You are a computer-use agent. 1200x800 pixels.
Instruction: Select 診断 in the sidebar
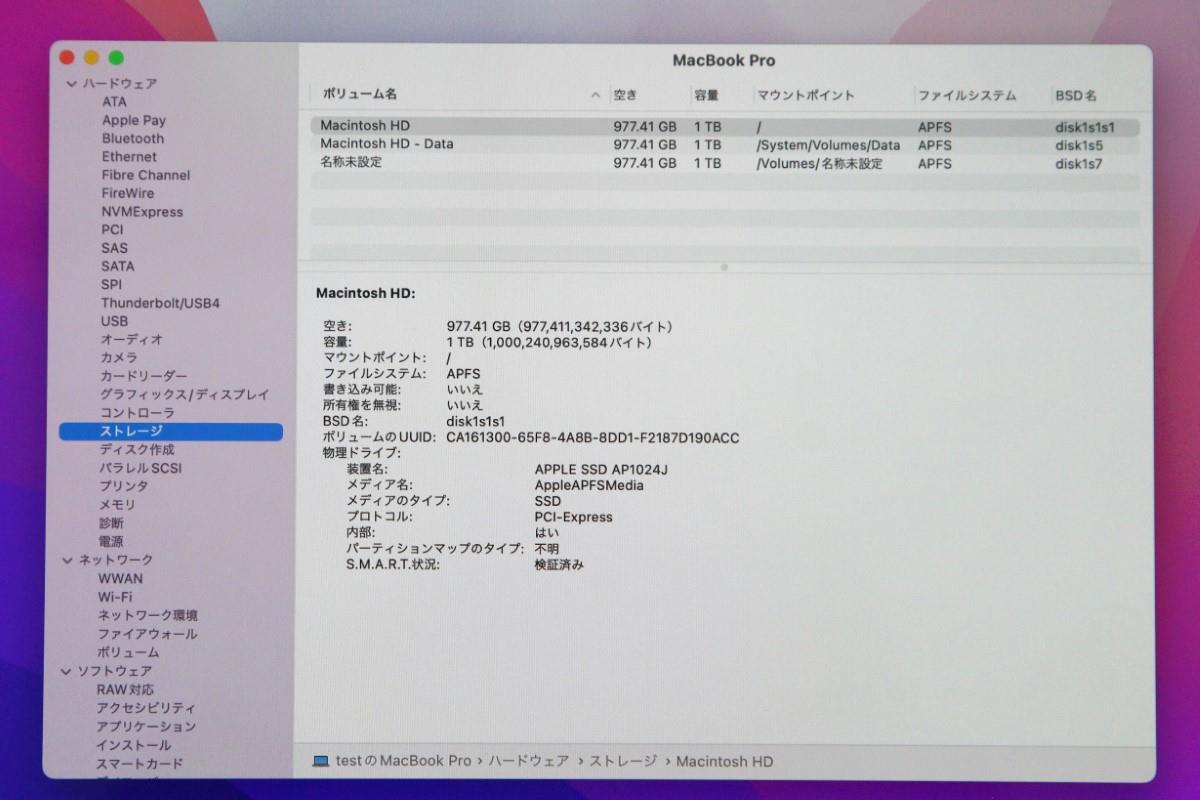tap(111, 523)
